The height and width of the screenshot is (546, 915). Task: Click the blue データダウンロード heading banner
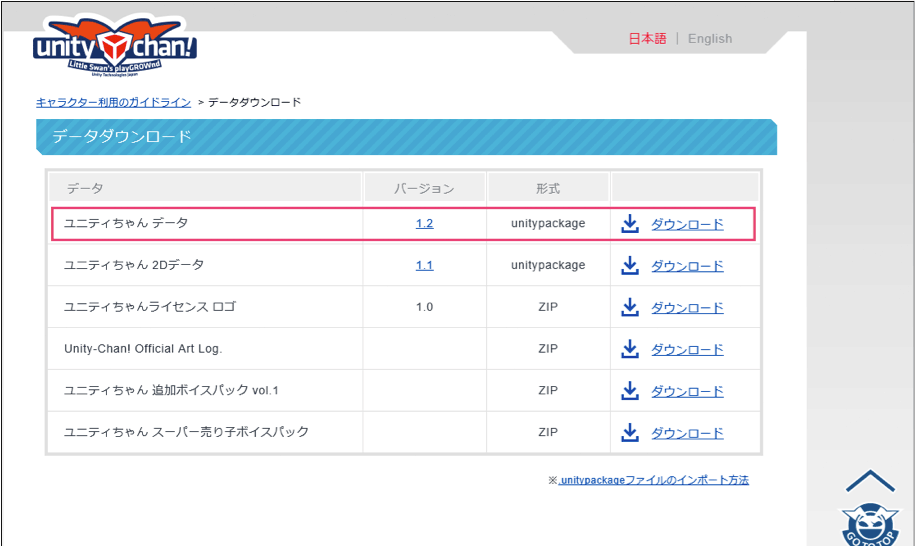click(x=406, y=137)
